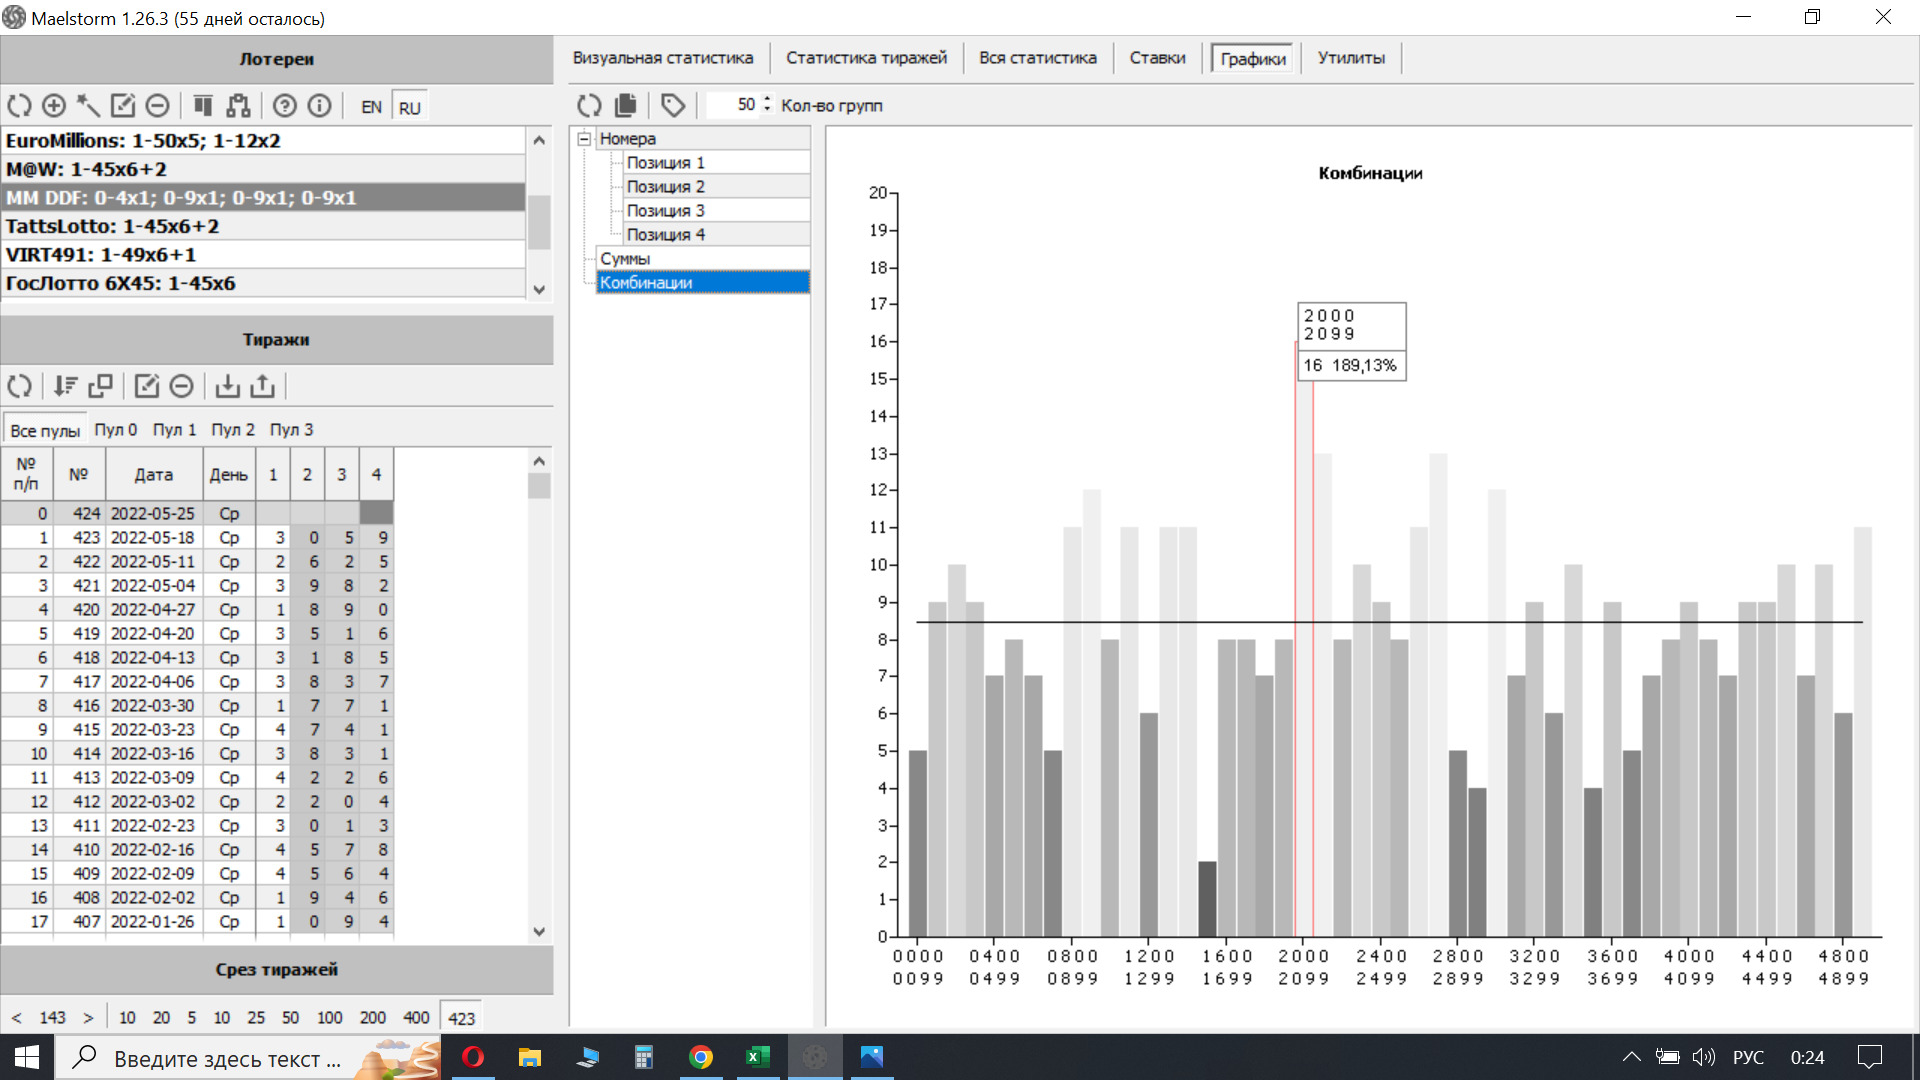
Task: Refresh the Тиражи draws list
Action: pos(20,386)
